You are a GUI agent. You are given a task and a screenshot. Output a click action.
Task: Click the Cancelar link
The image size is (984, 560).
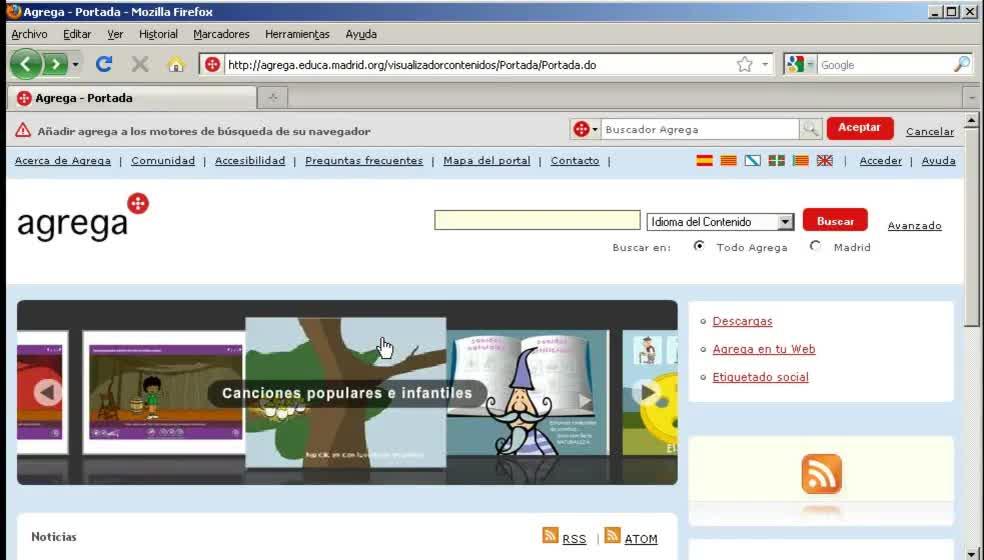pyautogui.click(x=929, y=131)
